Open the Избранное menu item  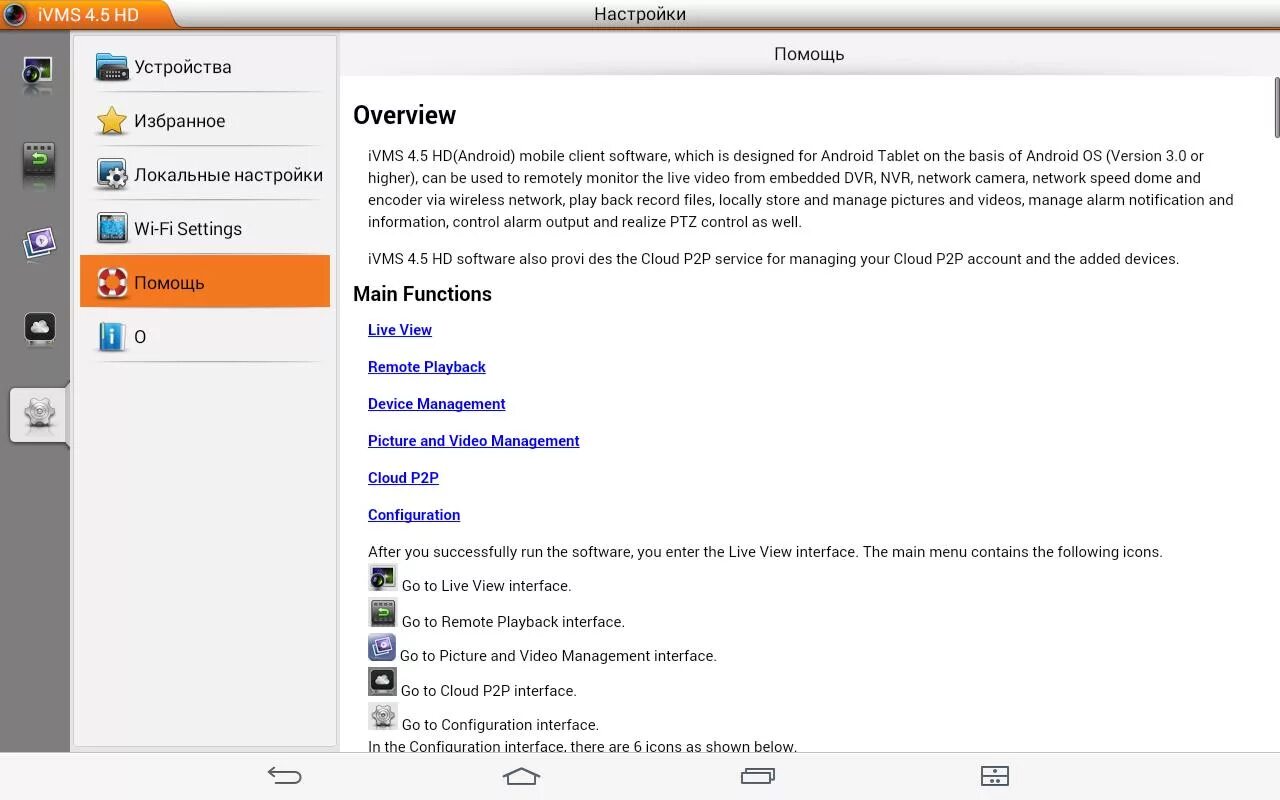[x=205, y=121]
